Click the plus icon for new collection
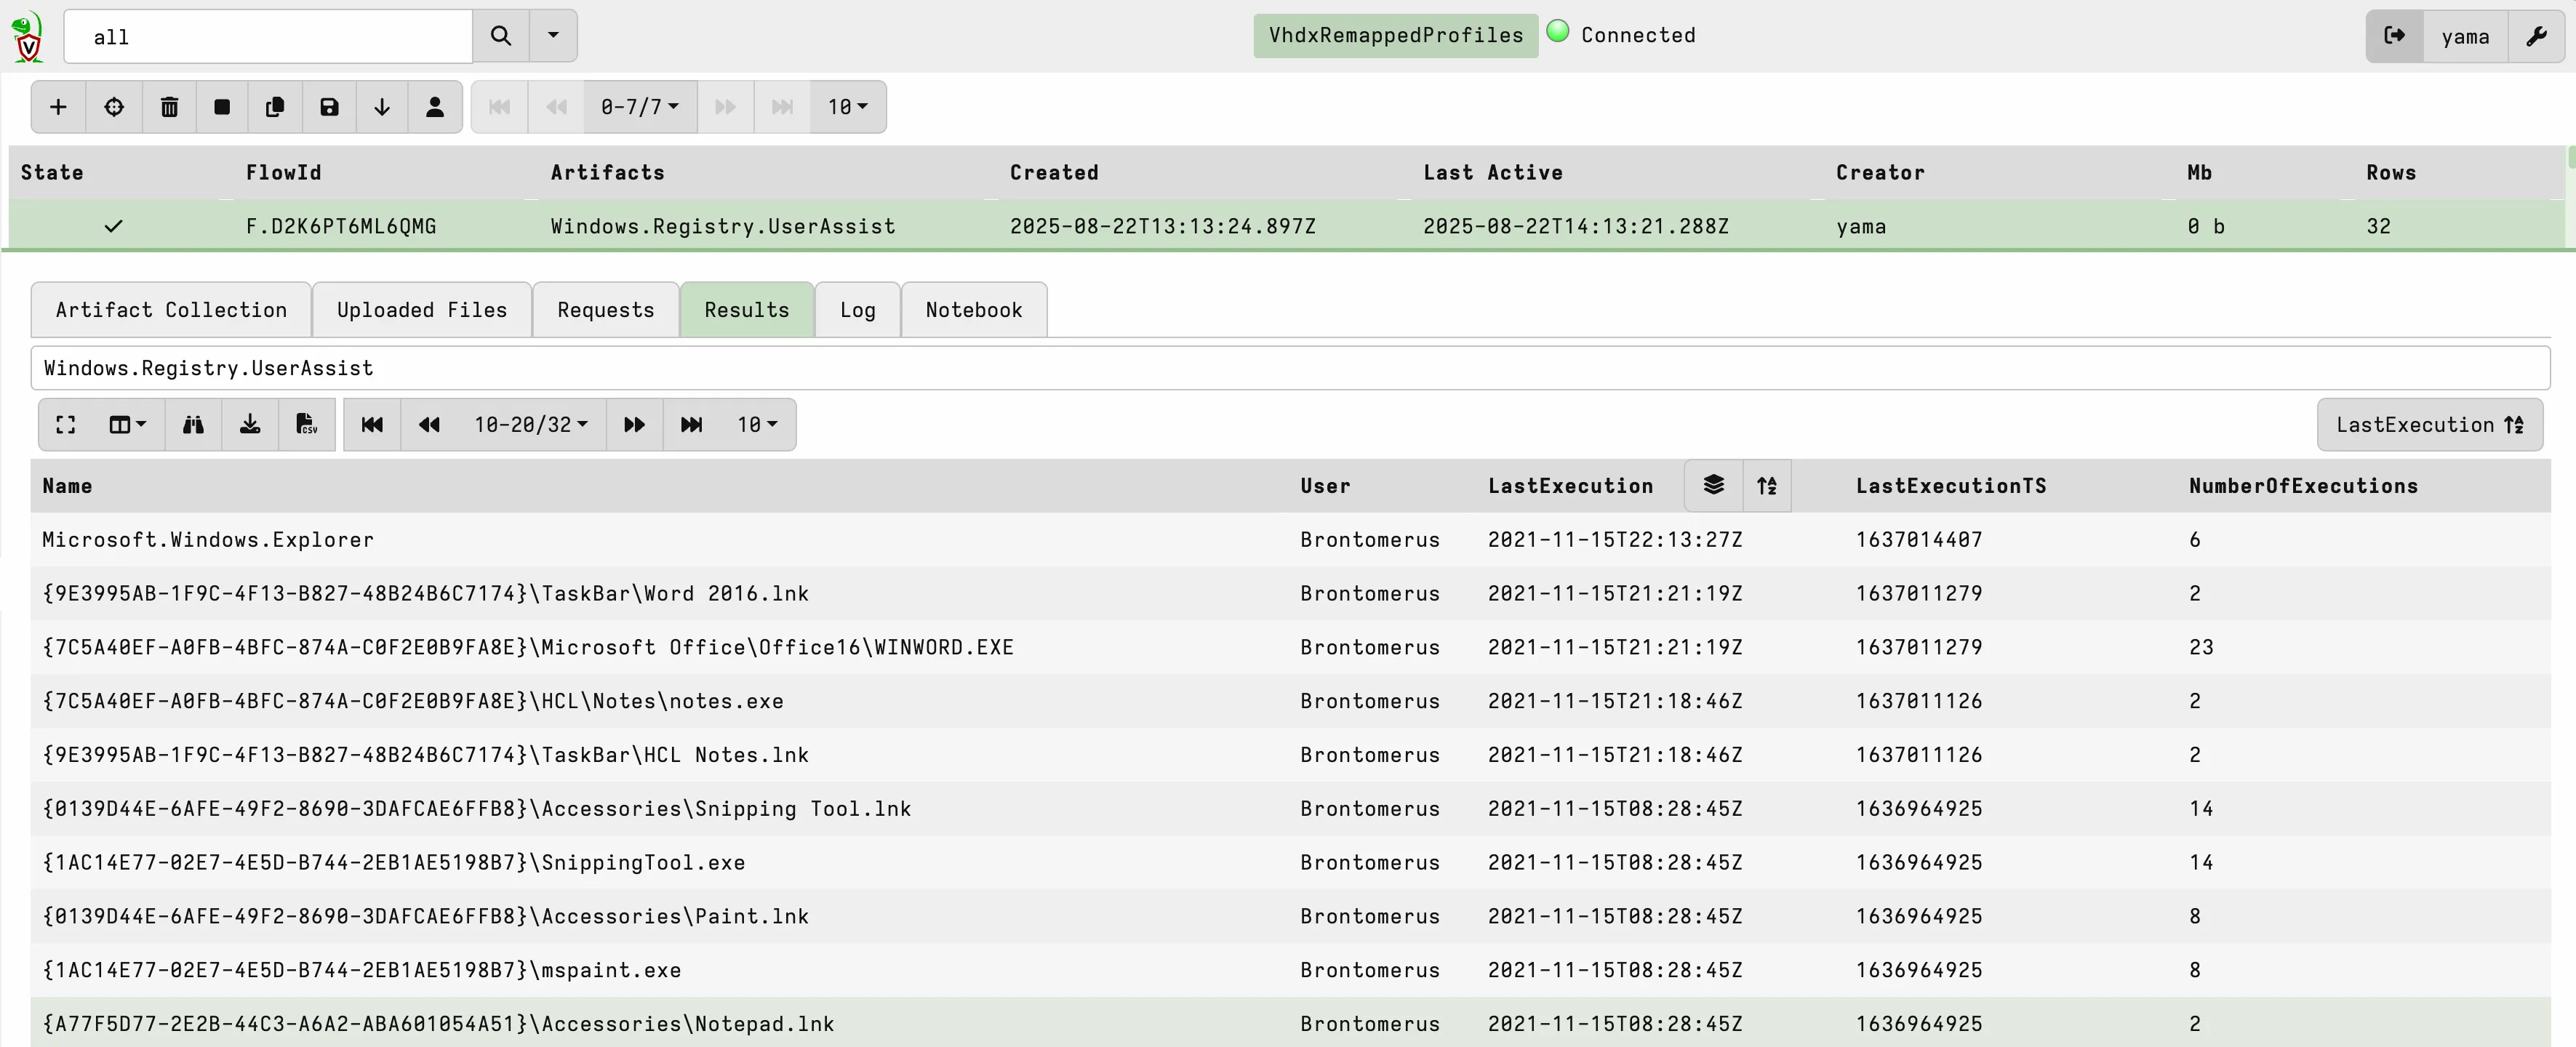 [58, 107]
